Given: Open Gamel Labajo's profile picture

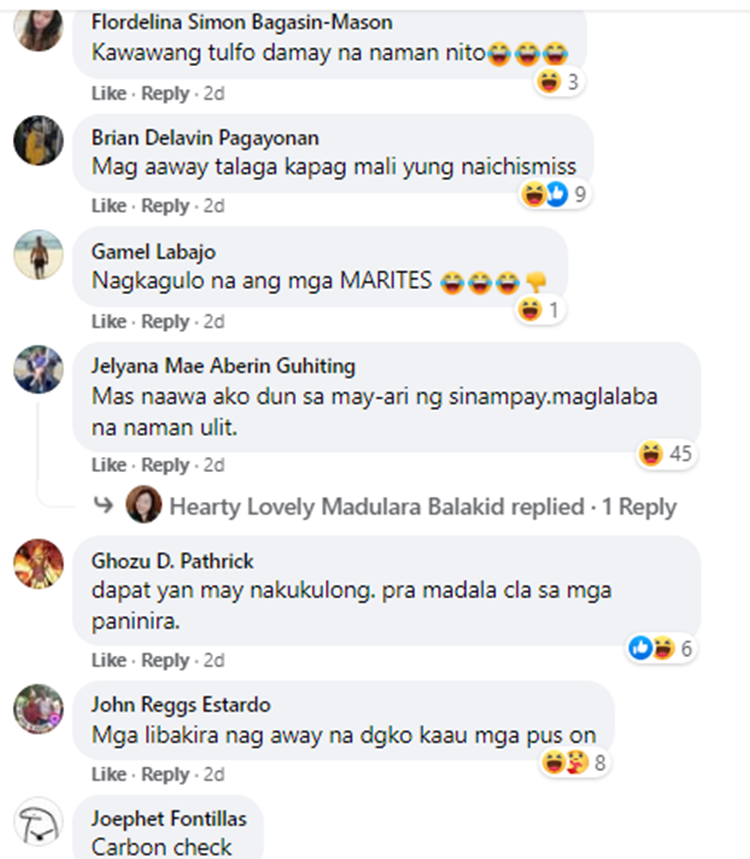Looking at the screenshot, I should point(38,255).
